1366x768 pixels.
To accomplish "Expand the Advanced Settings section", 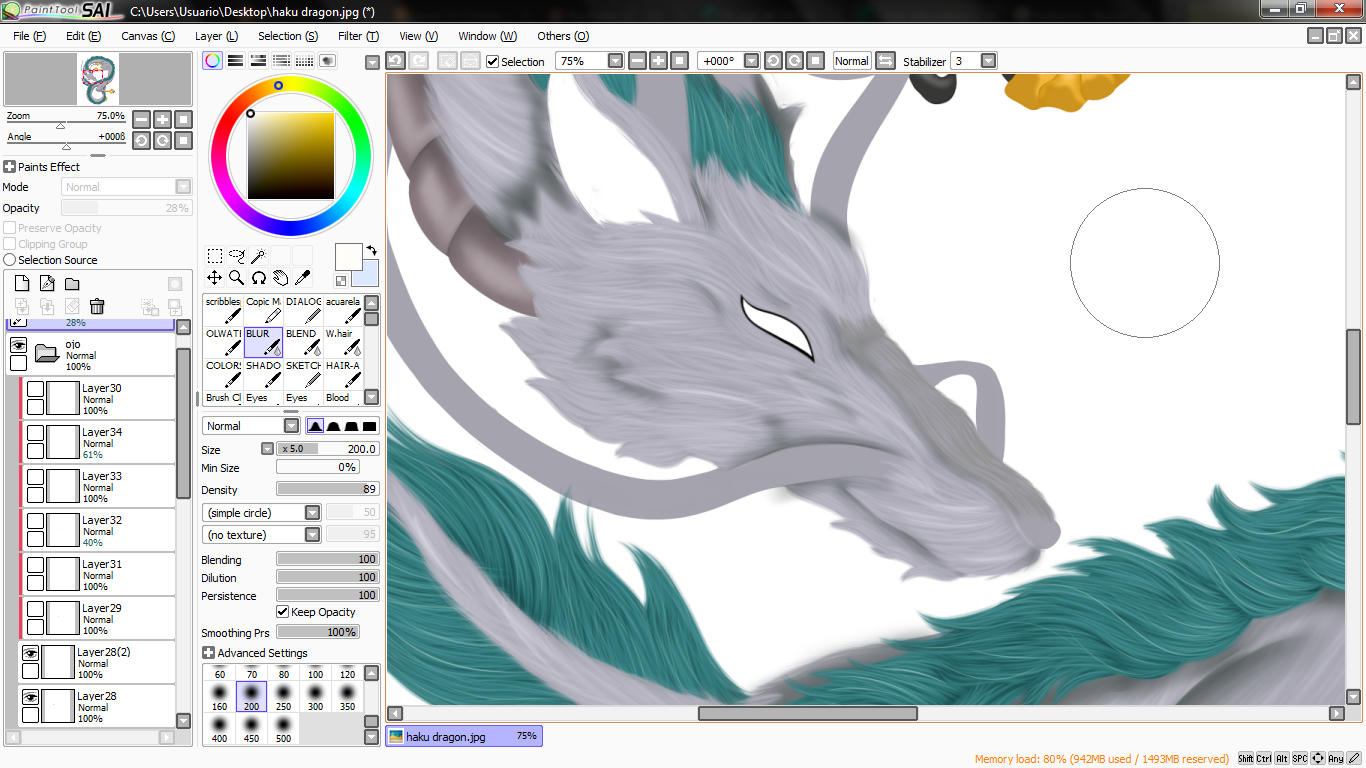I will (208, 653).
